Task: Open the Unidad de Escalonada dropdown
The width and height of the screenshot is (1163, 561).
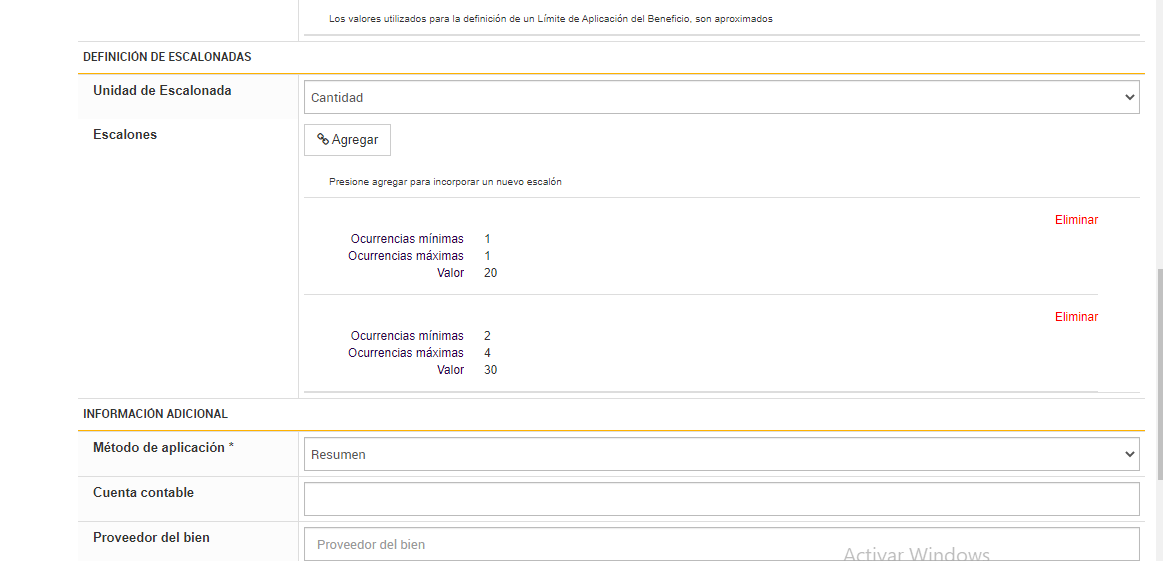Action: point(721,98)
